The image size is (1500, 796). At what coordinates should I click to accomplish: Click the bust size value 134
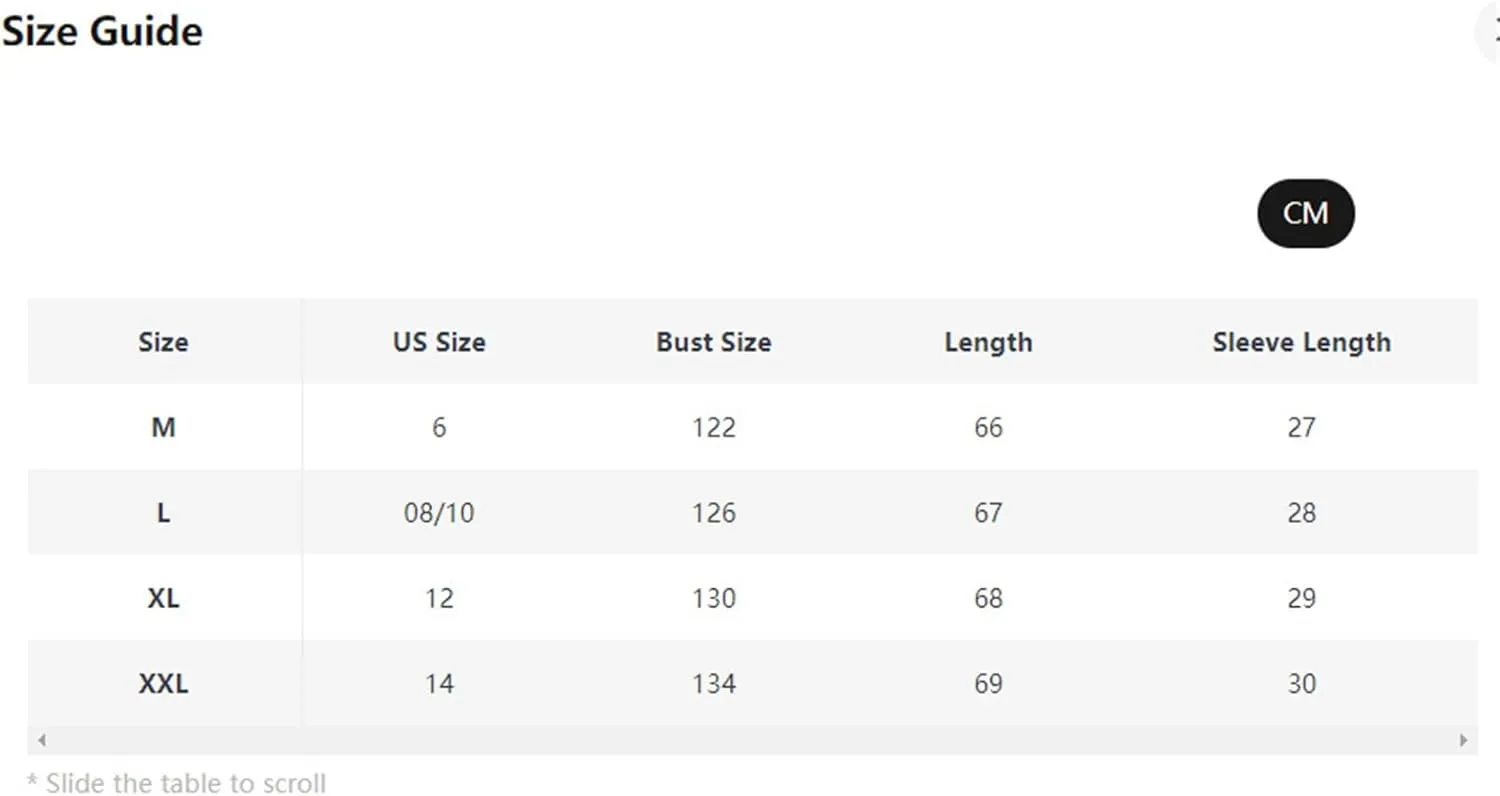coord(714,684)
